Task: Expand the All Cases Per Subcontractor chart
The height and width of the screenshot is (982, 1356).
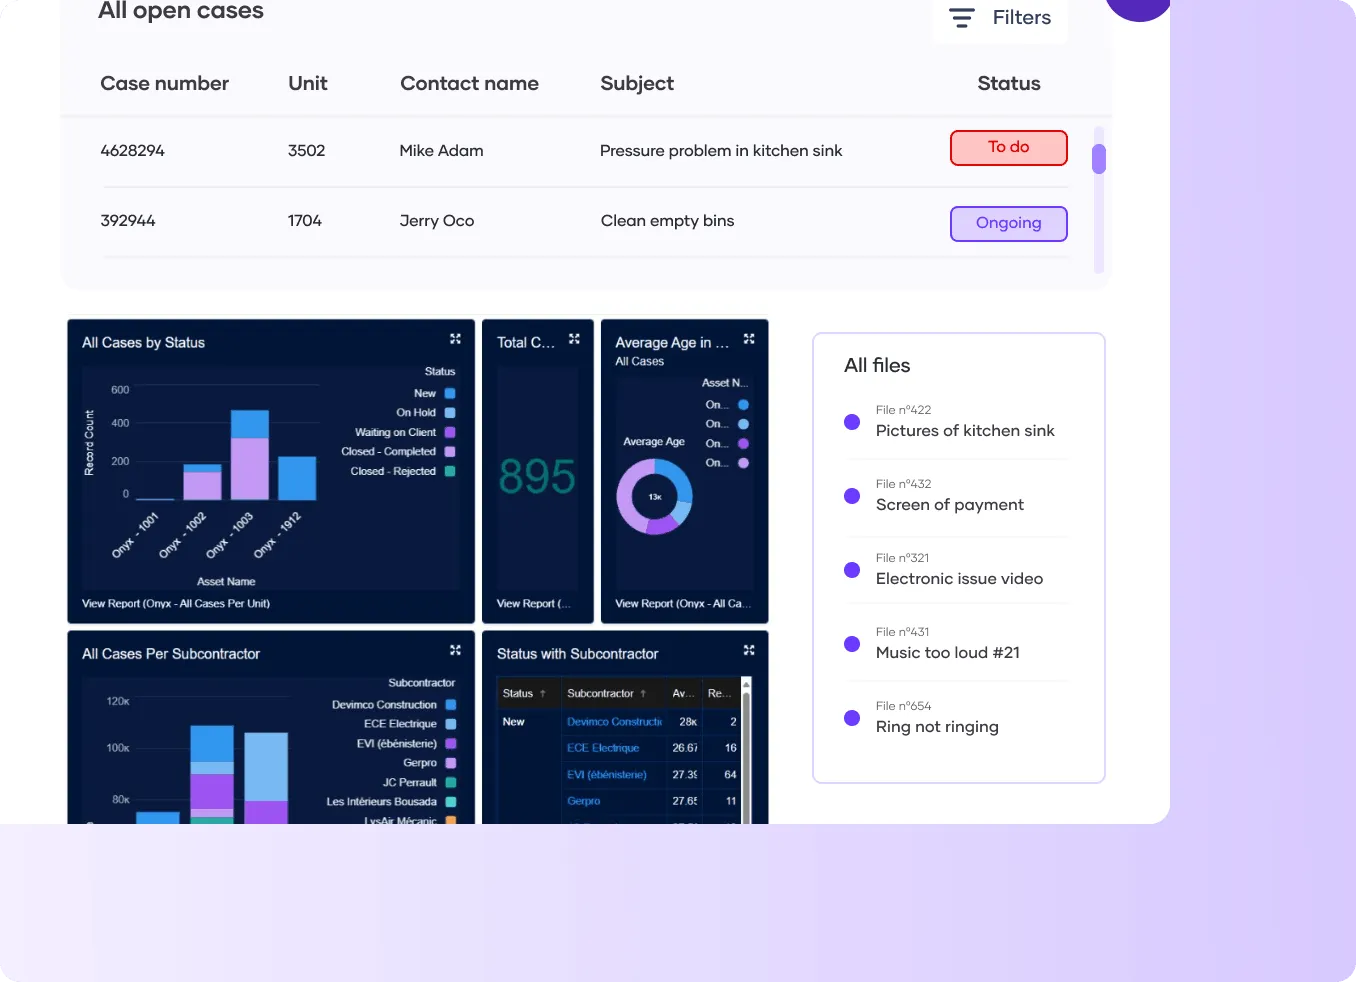Action: click(455, 649)
